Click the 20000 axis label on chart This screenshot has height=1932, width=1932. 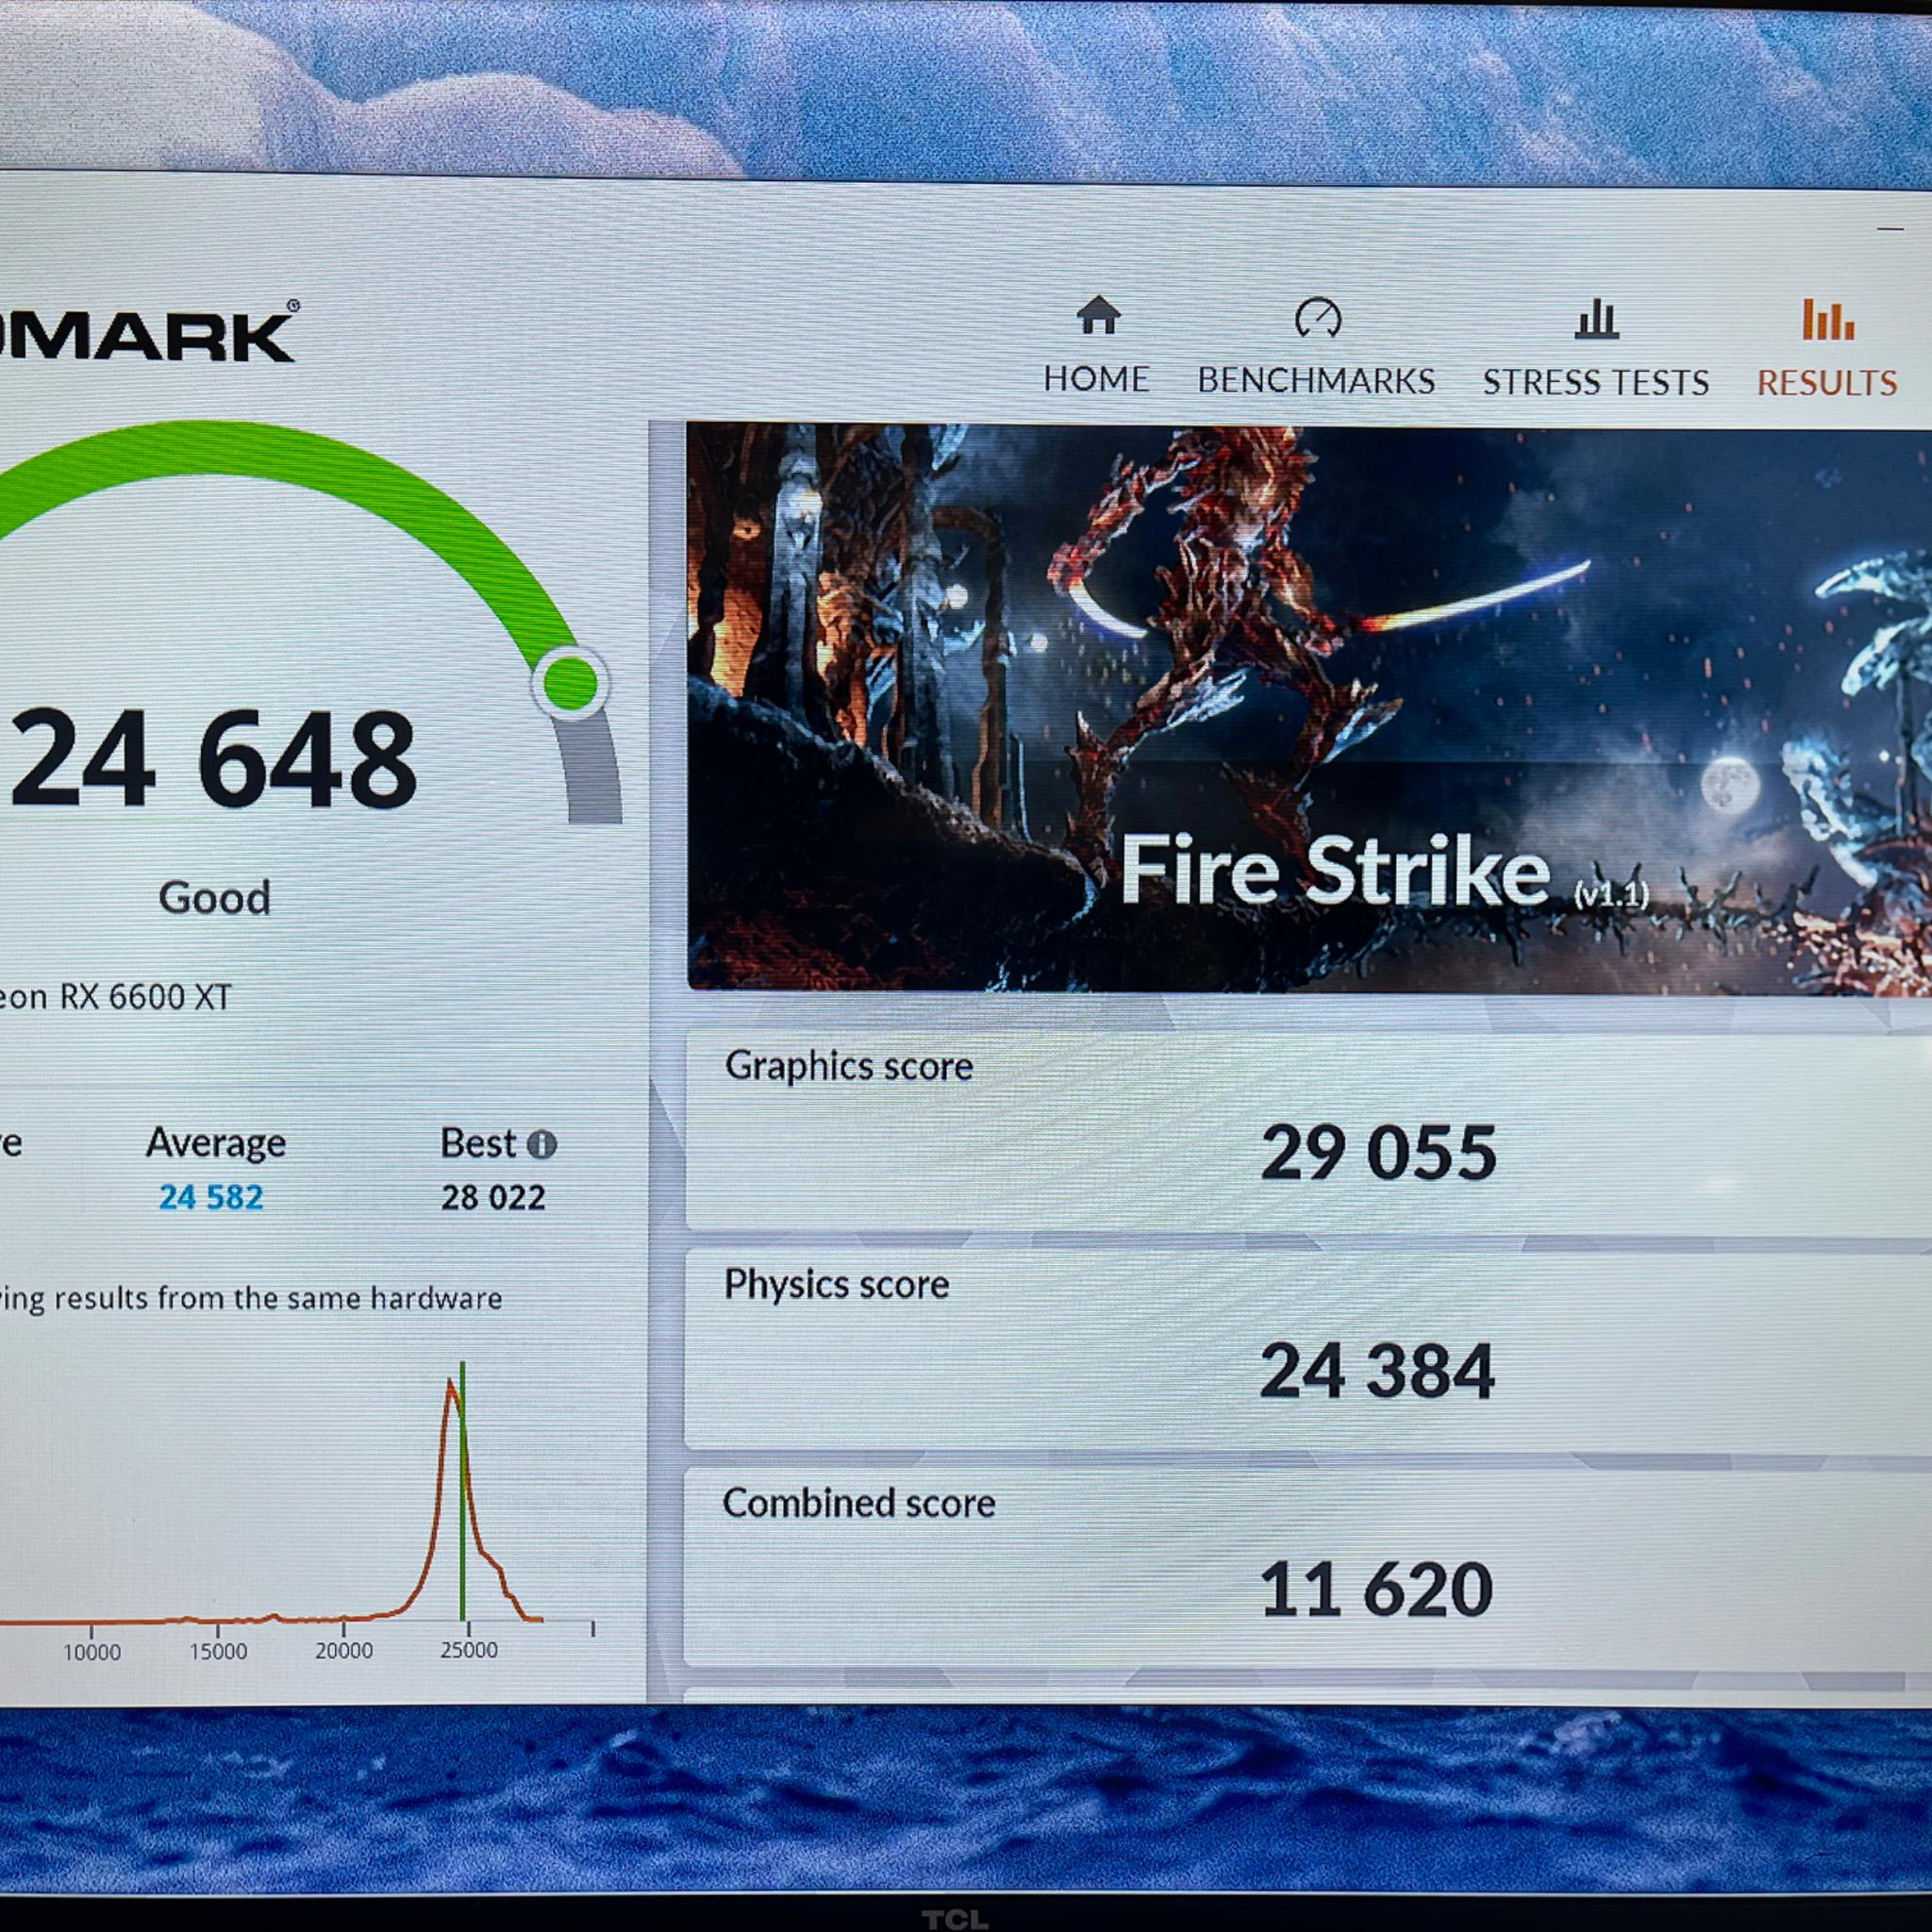point(343,1651)
